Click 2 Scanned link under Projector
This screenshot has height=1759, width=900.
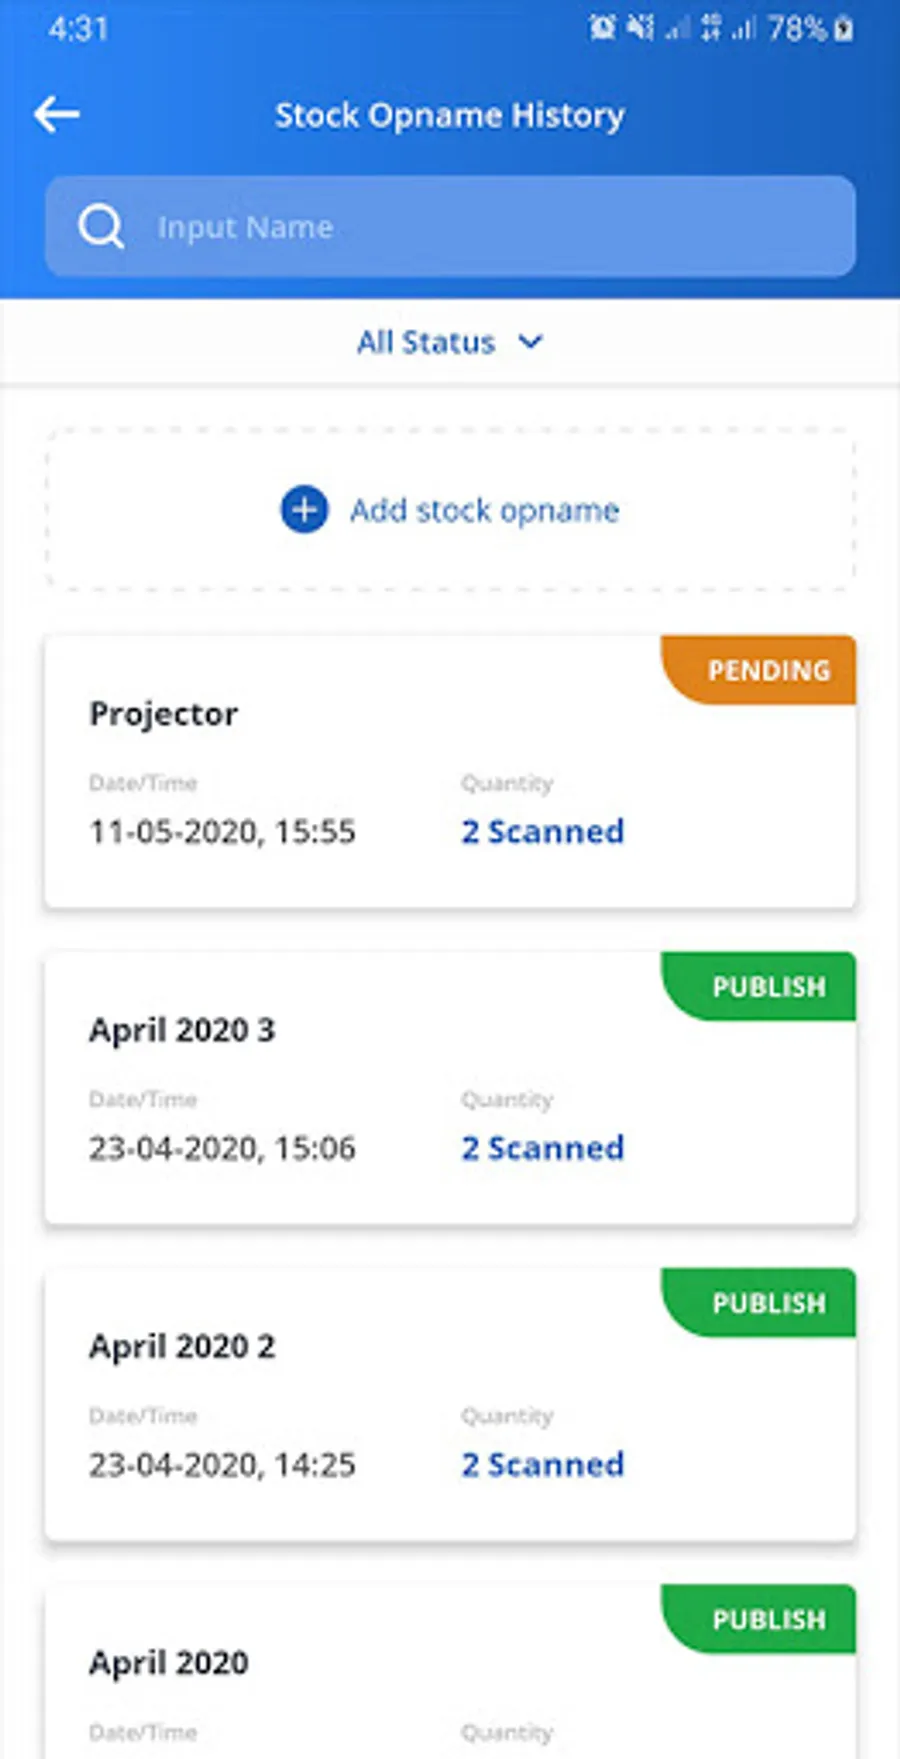tap(542, 832)
